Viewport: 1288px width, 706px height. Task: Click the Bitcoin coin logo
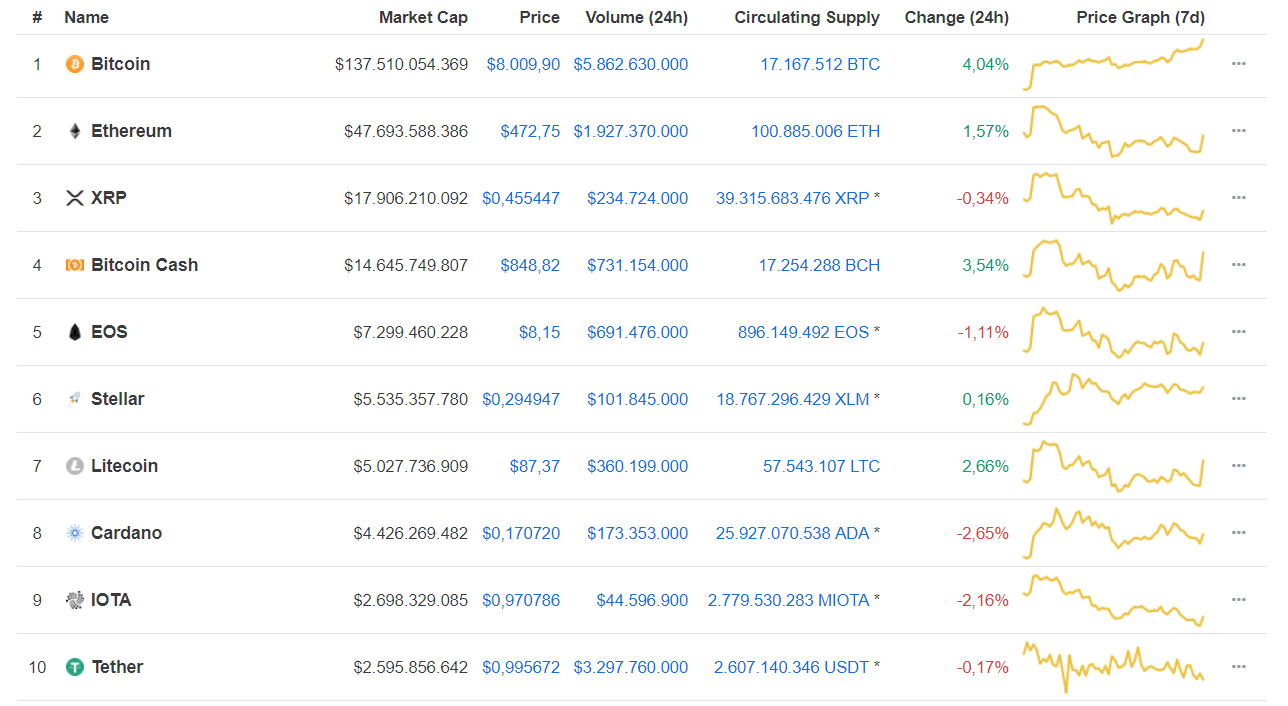point(72,63)
